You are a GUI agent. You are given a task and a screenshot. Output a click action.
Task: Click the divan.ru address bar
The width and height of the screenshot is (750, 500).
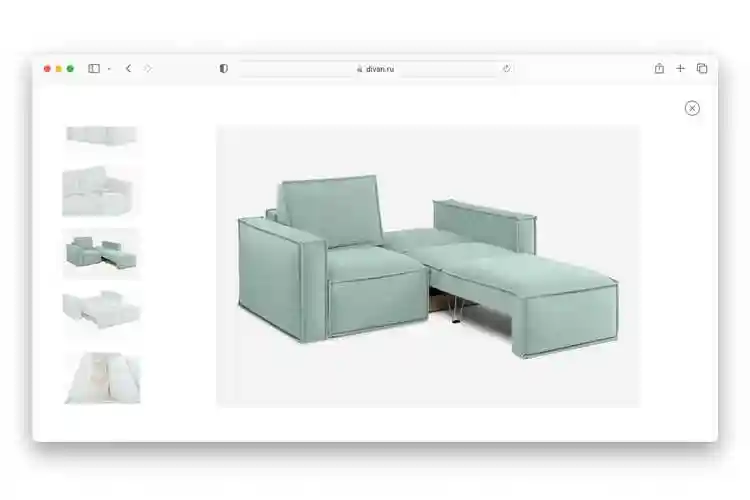(x=375, y=69)
